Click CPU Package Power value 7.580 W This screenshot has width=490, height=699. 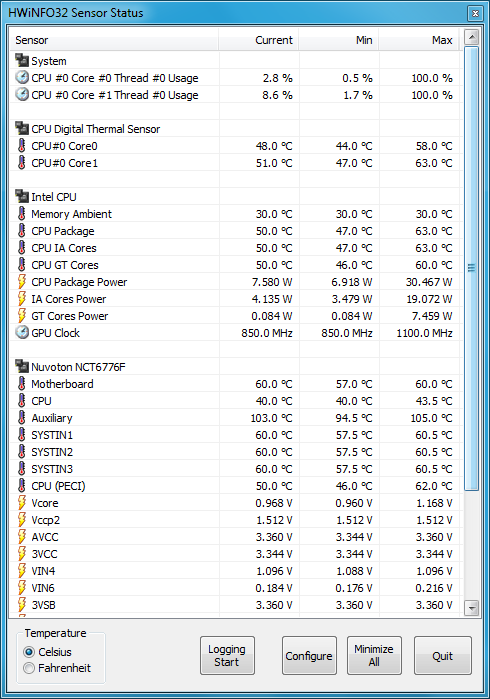[272, 282]
